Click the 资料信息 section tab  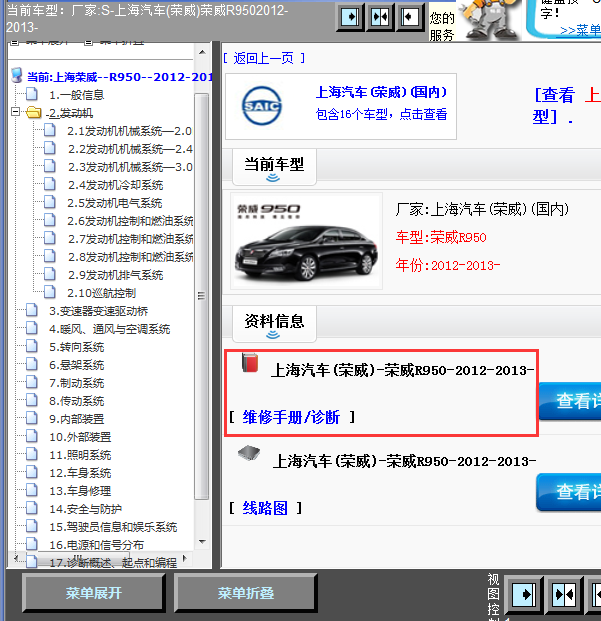274,324
